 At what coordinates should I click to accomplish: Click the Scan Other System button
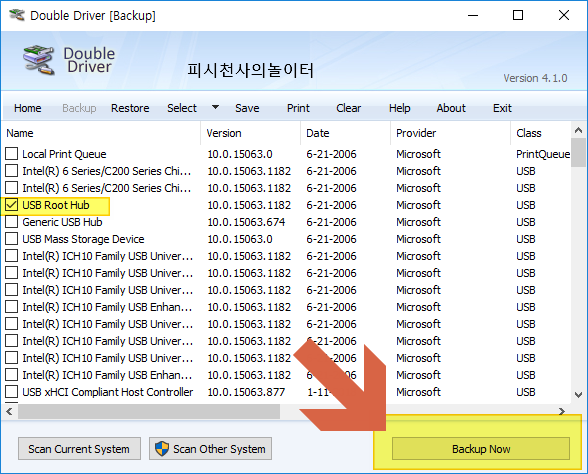pyautogui.click(x=210, y=448)
